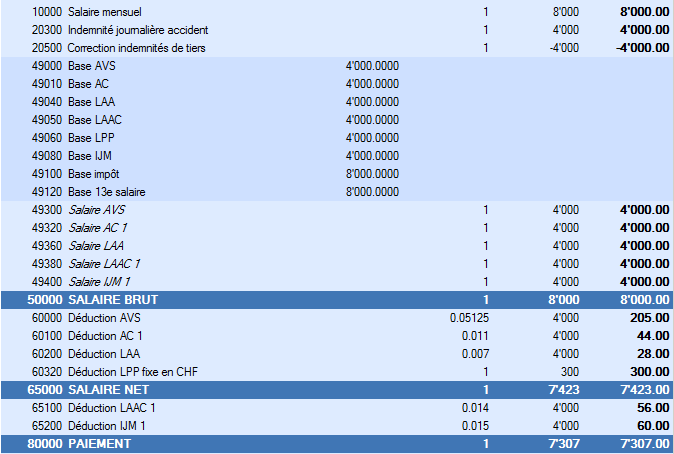Click the 49100 Base impôt row
The width and height of the screenshot is (674, 454).
337,174
